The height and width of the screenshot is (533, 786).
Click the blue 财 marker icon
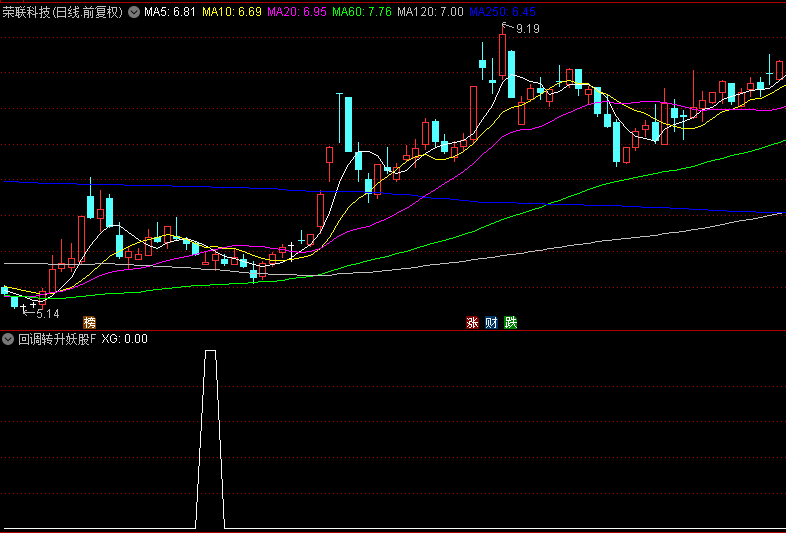(x=491, y=322)
